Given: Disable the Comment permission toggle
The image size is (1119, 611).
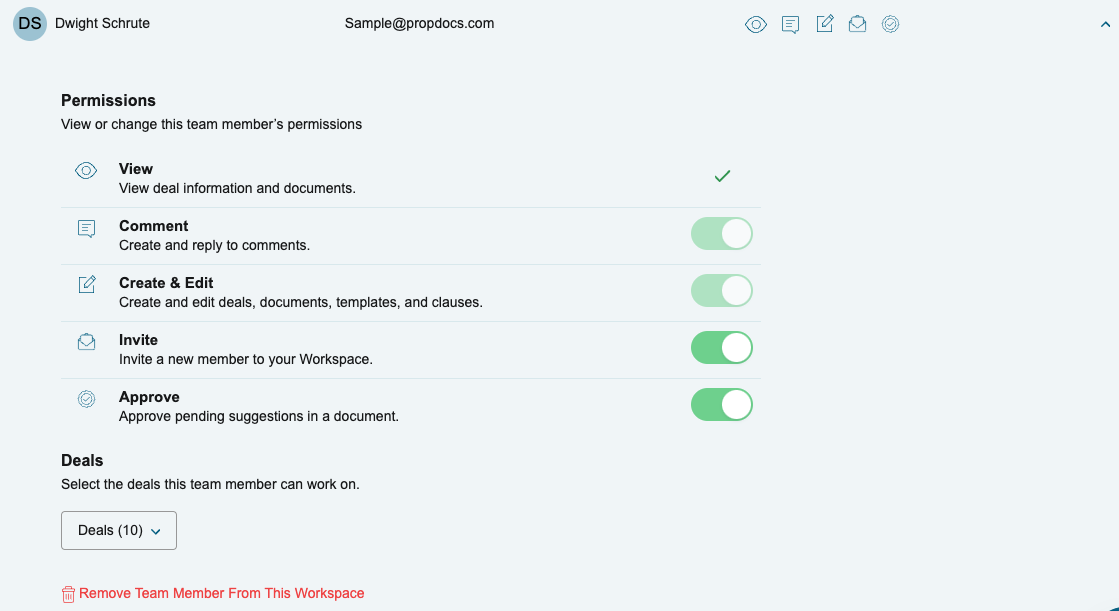Looking at the screenshot, I should [722, 233].
